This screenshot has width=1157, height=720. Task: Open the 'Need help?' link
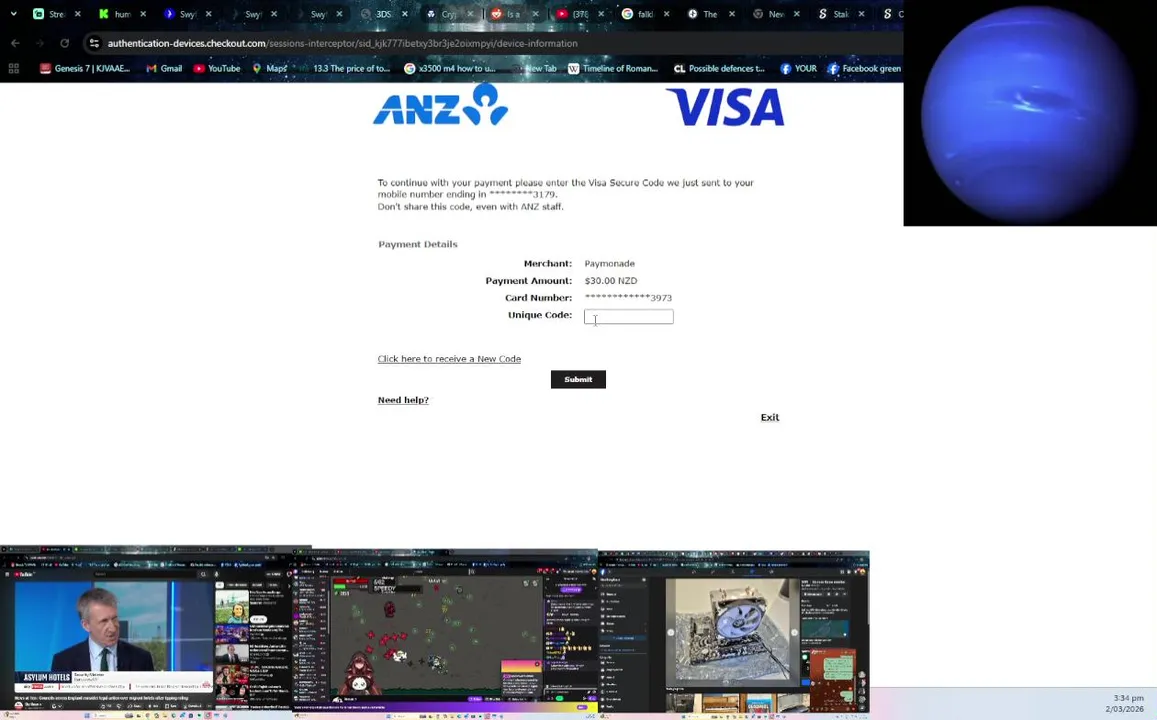[x=403, y=400]
